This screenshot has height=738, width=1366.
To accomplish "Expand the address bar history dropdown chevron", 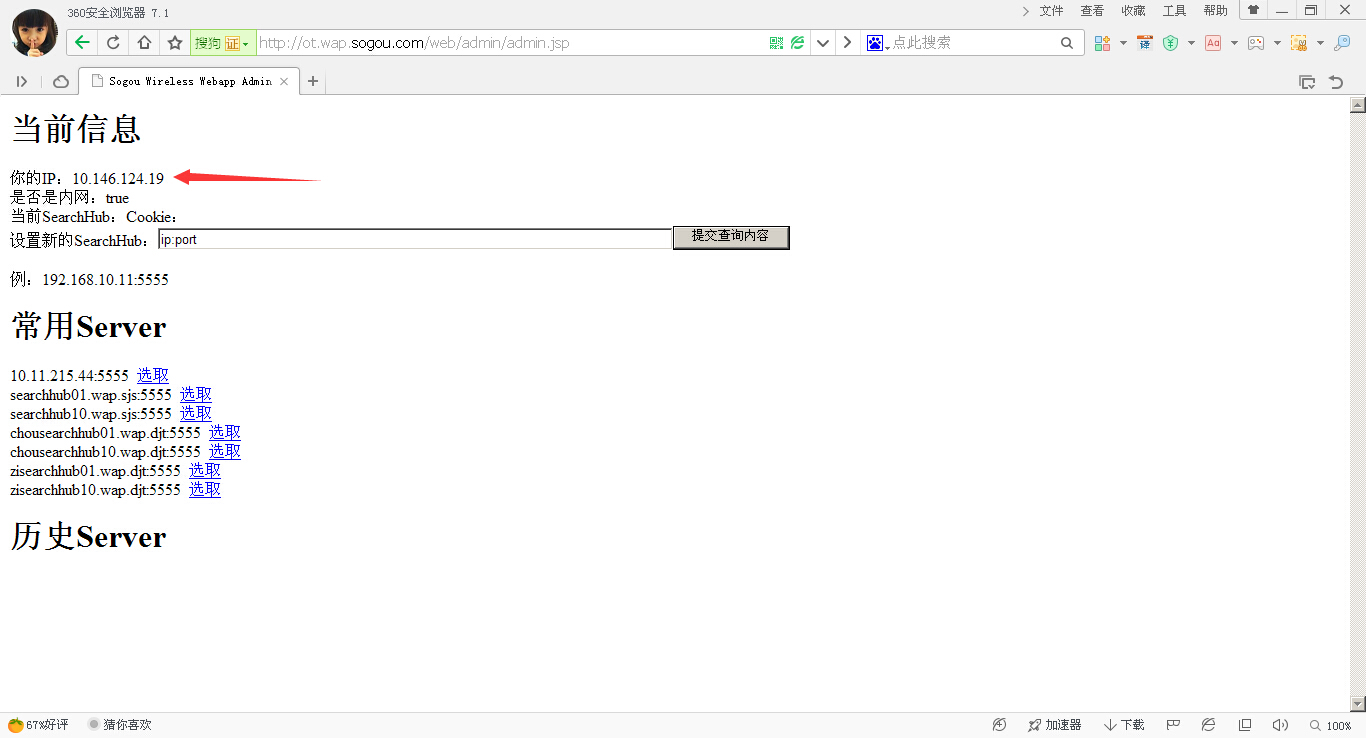I will (x=823, y=43).
